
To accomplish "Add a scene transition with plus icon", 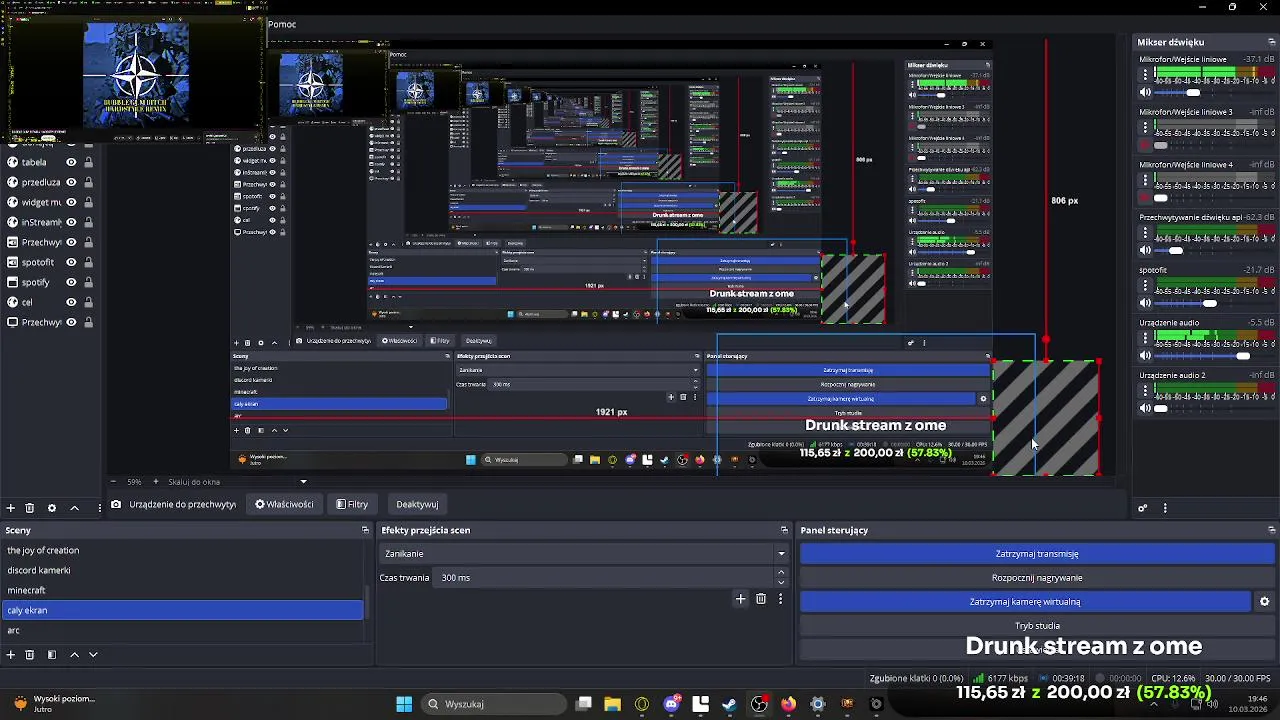I will (x=740, y=599).
